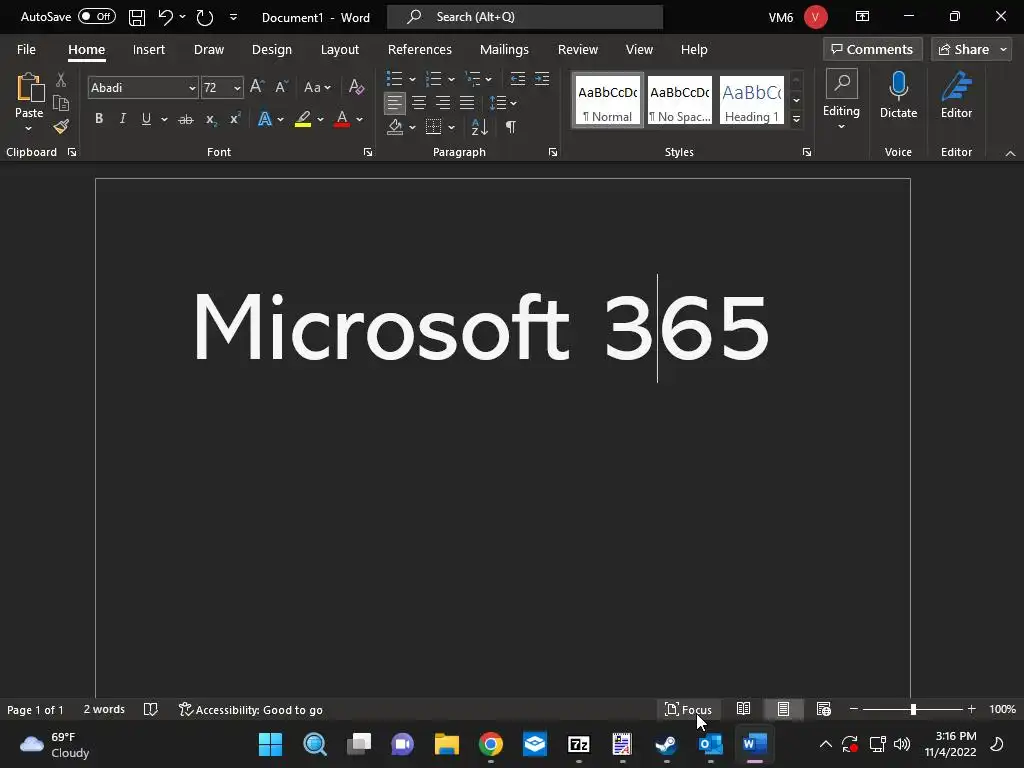The image size is (1024, 768).
Task: Click the Copy icon
Action: pos(61,103)
